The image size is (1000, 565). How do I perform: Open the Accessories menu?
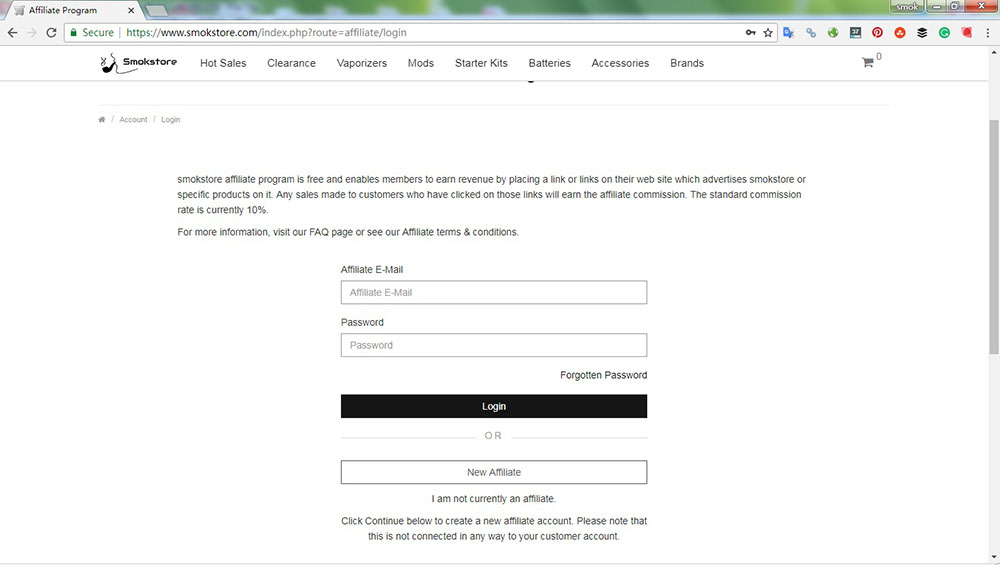(620, 63)
